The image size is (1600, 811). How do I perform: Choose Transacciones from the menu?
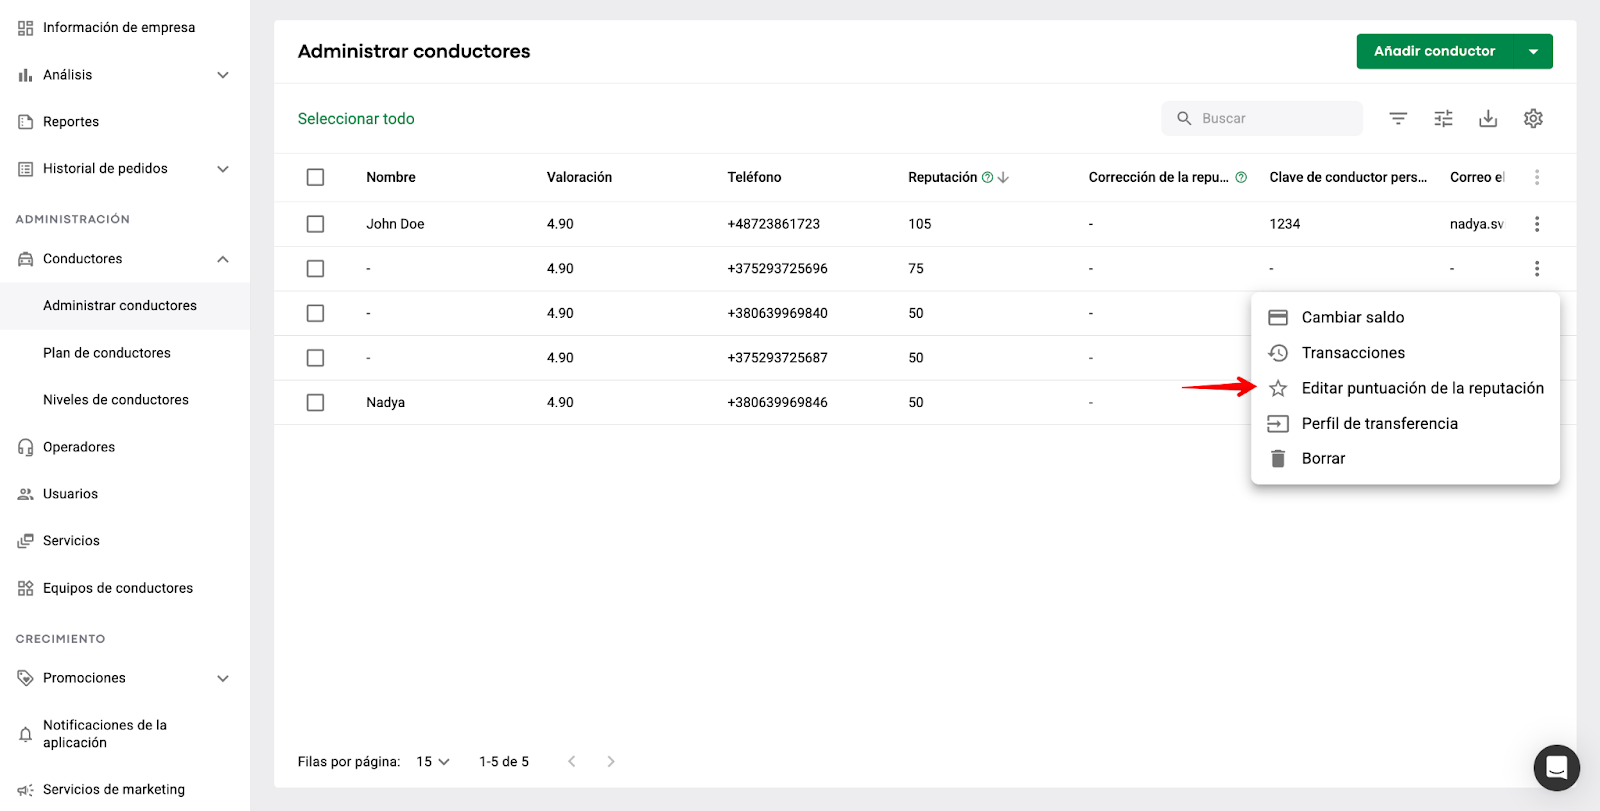coord(1405,353)
